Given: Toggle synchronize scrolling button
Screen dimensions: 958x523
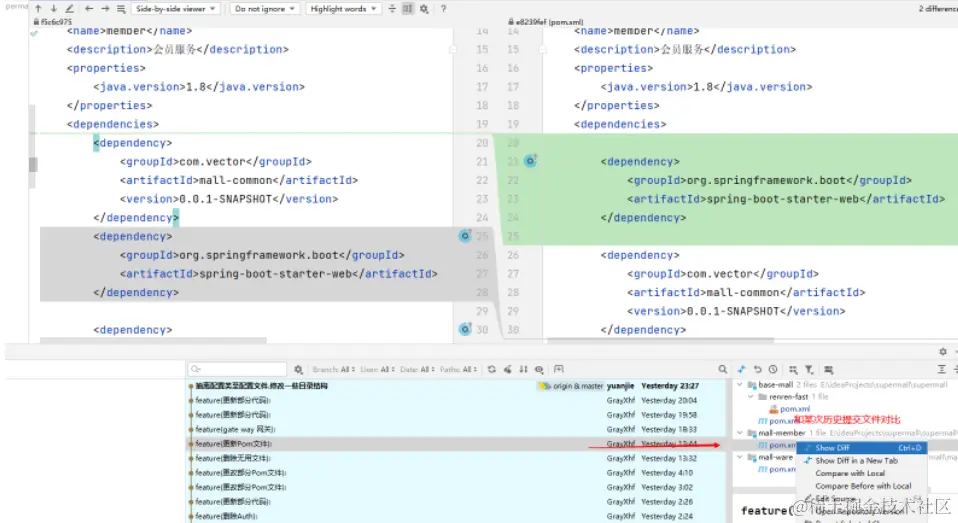Looking at the screenshot, I should point(408,9).
